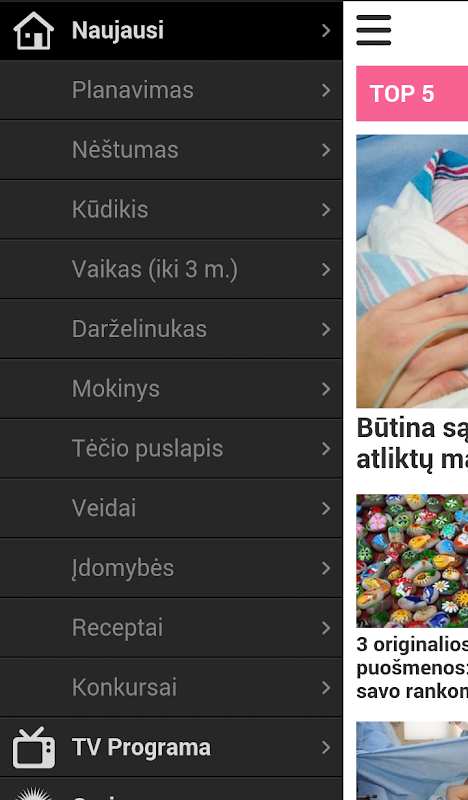Viewport: 468px width, 800px height.
Task: Tap the arrow next to Receptai
Action: coord(326,628)
